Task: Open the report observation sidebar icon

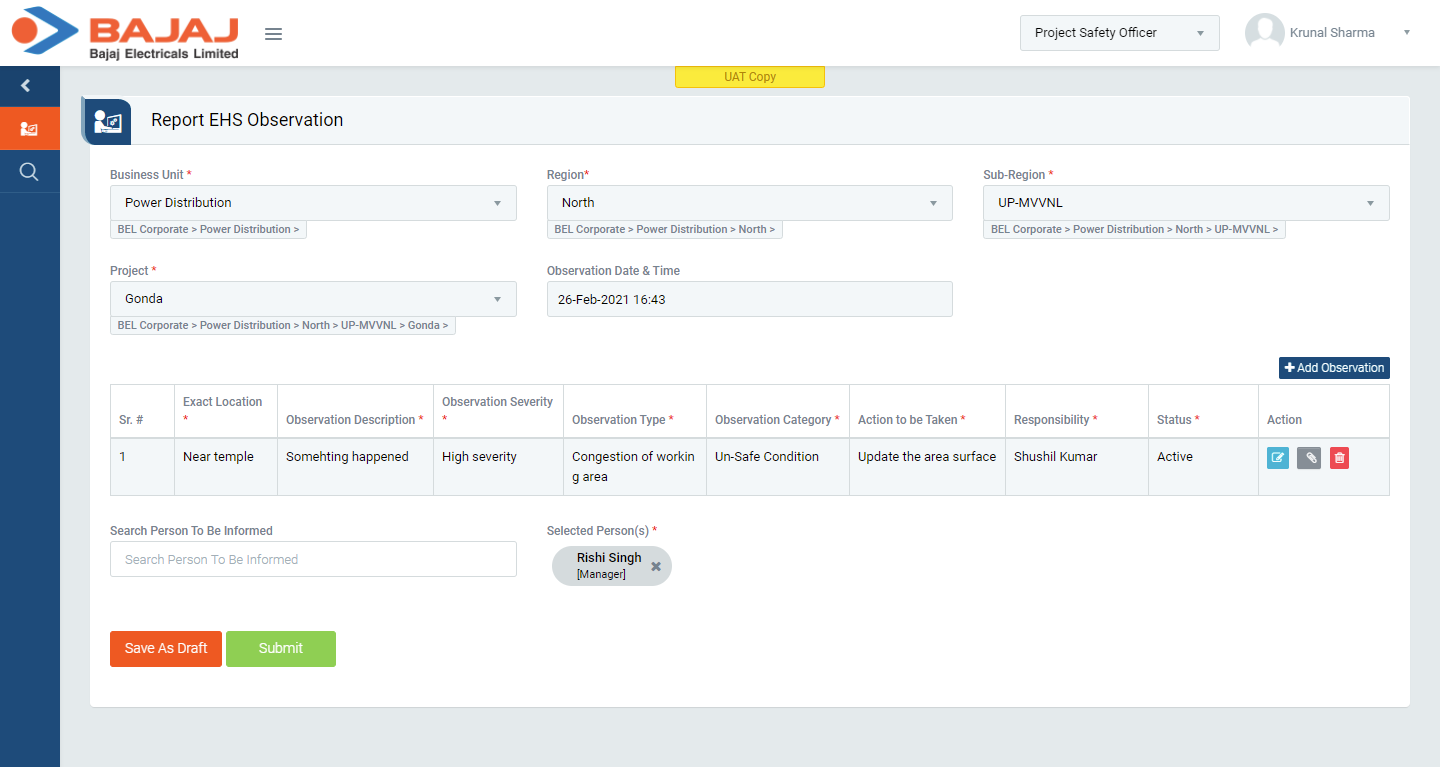Action: click(29, 129)
